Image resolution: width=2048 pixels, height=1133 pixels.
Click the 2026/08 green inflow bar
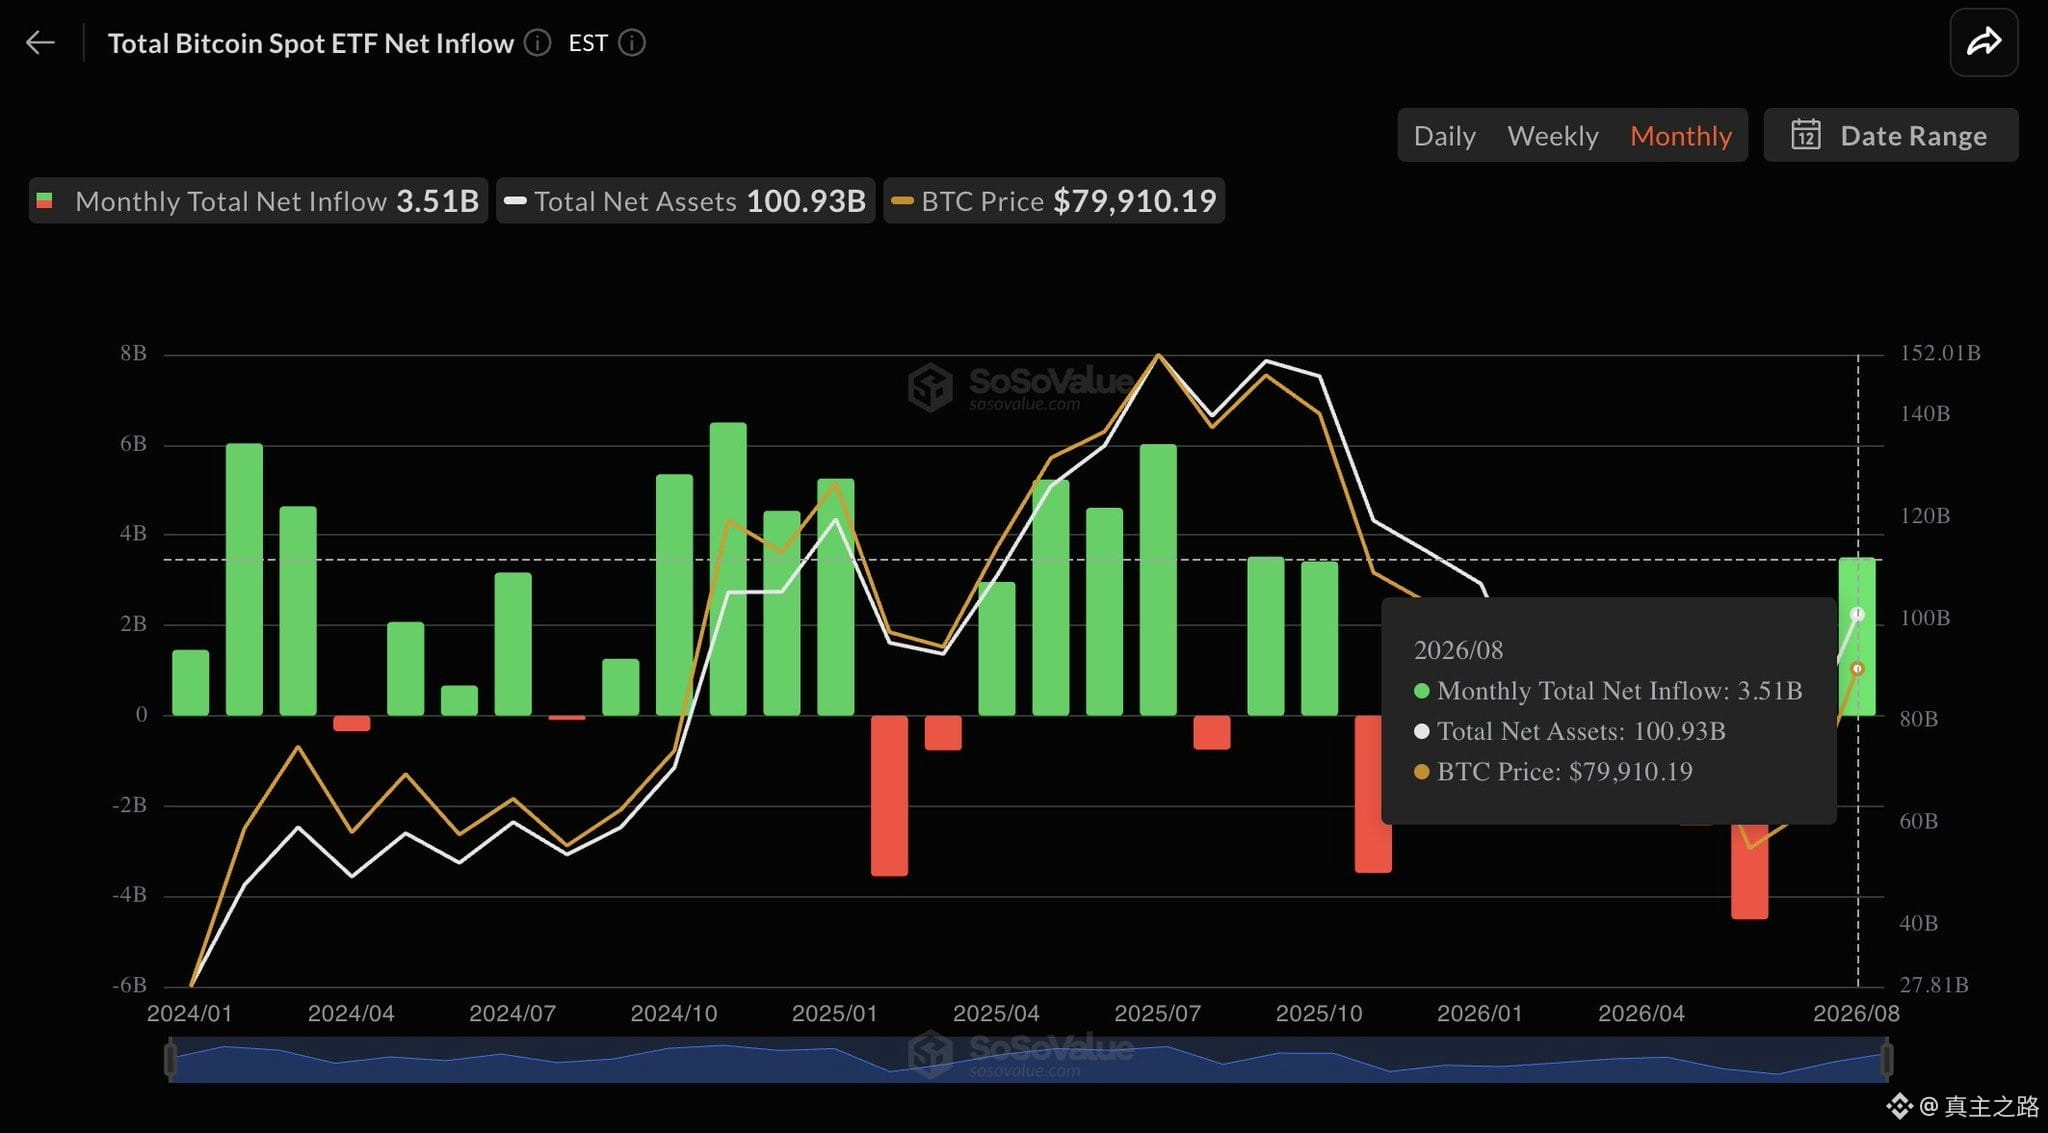[x=1857, y=636]
